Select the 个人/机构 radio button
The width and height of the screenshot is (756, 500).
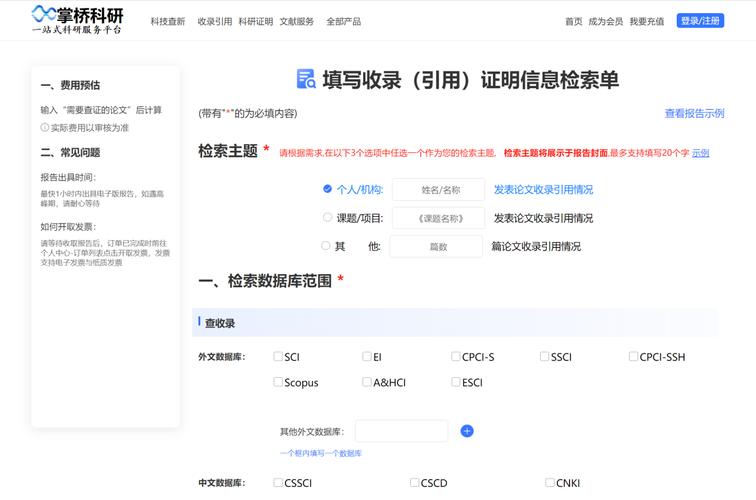327,189
